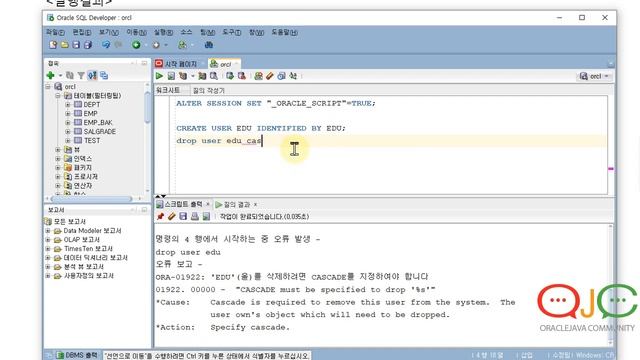
Task: Click the connections panel horizontal scrollbar
Action: [x=91, y=199]
